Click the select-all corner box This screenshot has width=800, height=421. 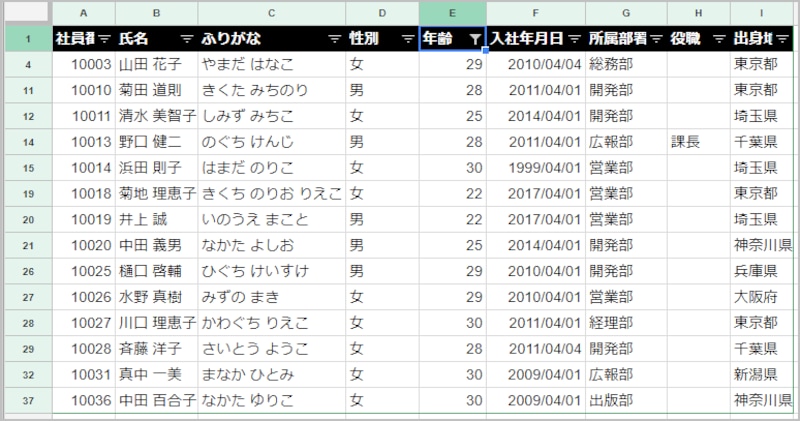tap(28, 12)
